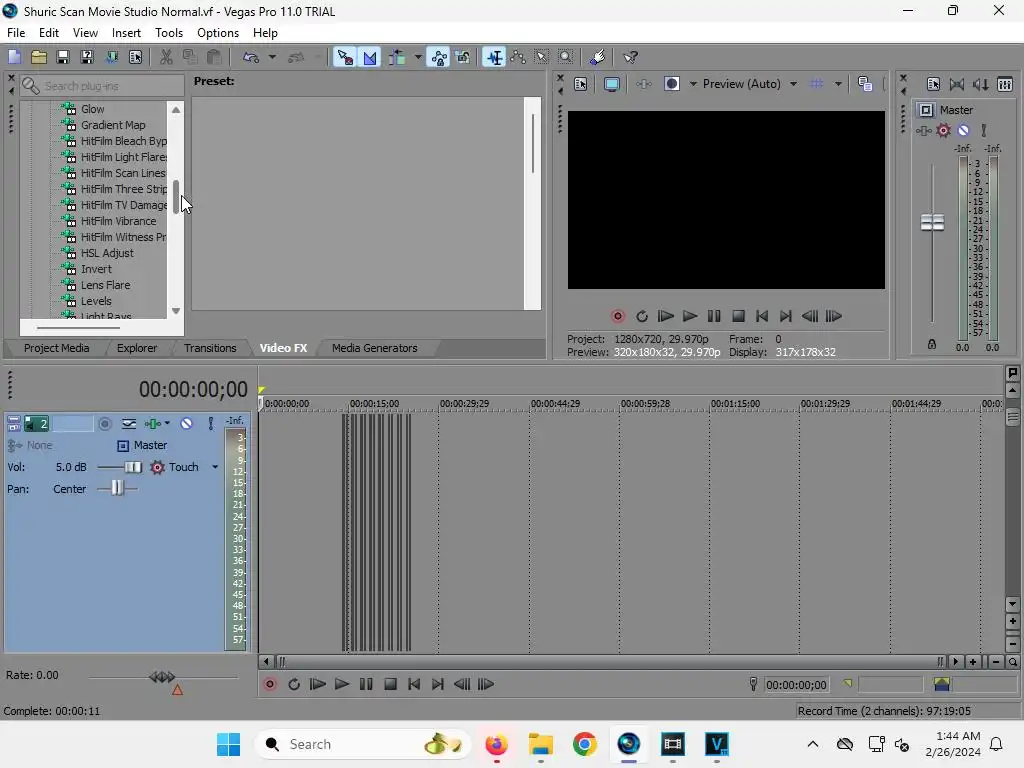The height and width of the screenshot is (768, 1024).
Task: Mute the Master bus
Action: point(963,131)
